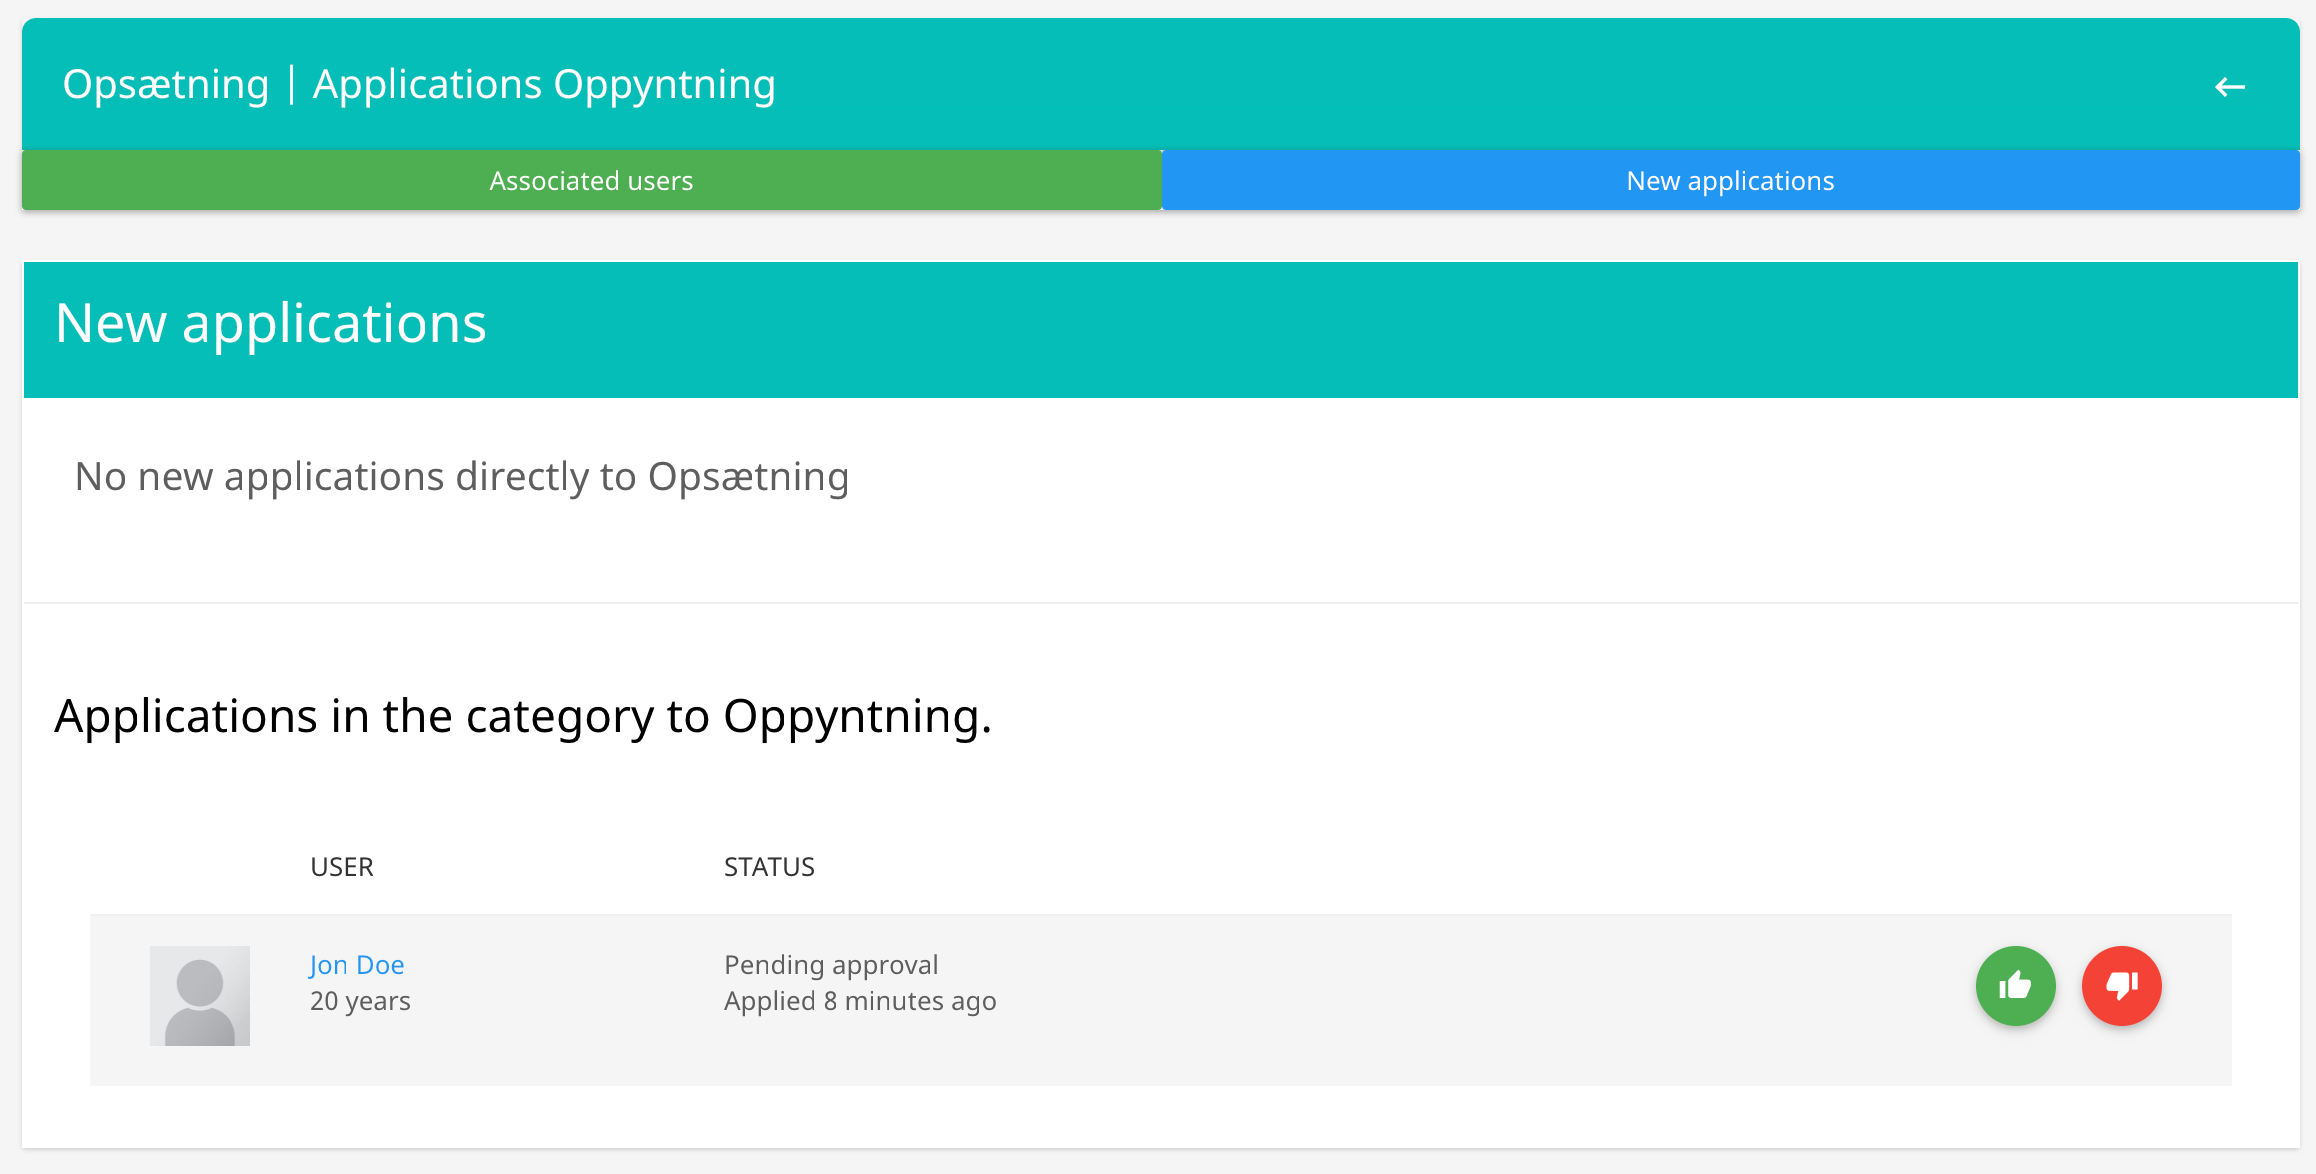Image resolution: width=2316 pixels, height=1174 pixels.
Task: Click the large 'New applications' section heading
Action: [271, 323]
